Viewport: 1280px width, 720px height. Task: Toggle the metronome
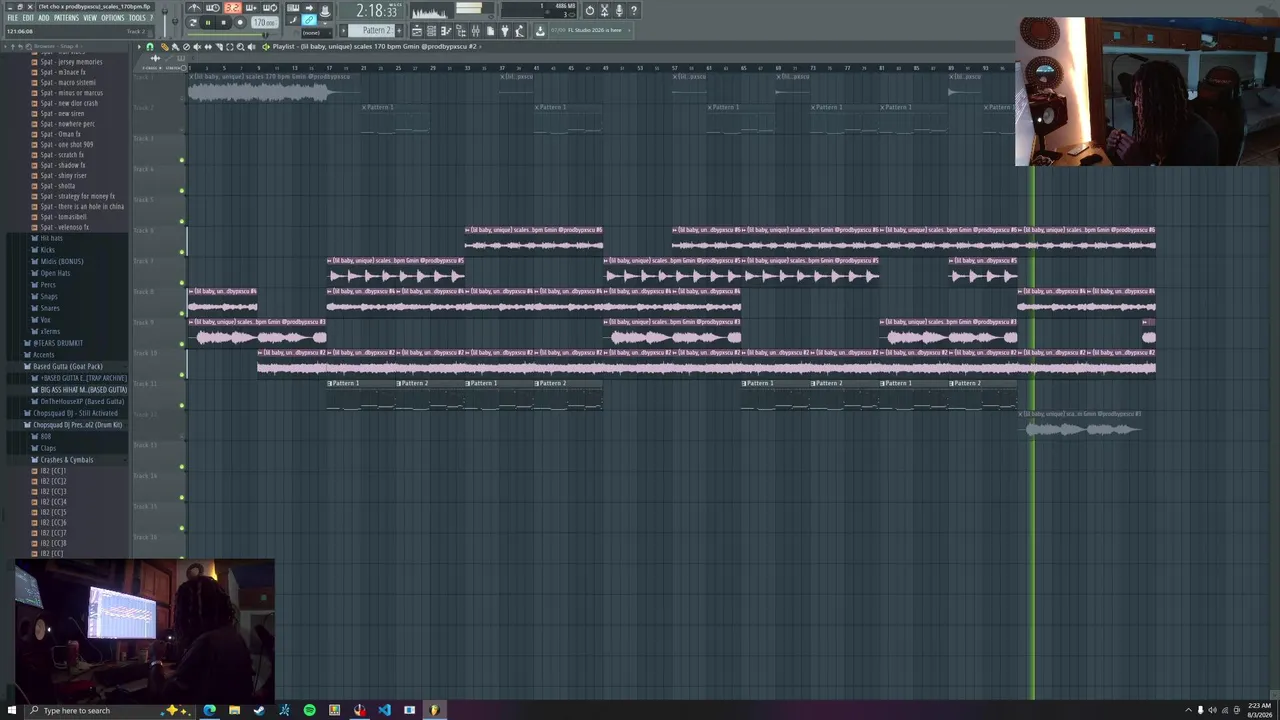(194, 9)
